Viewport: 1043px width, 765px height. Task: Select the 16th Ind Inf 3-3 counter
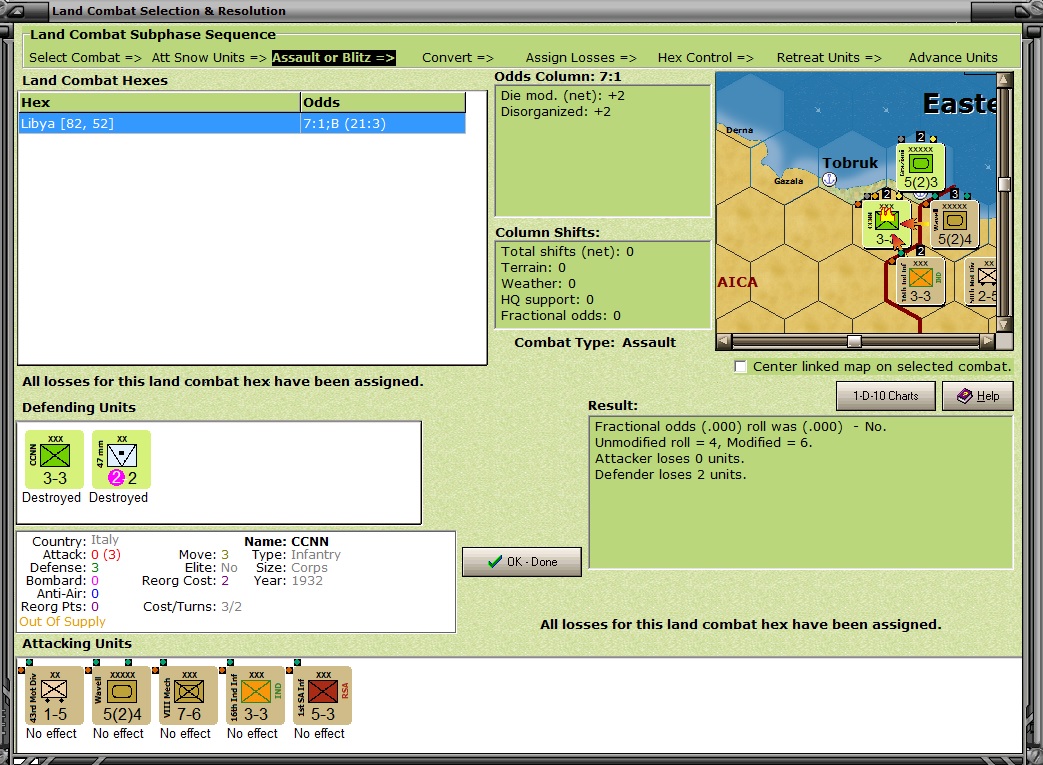[256, 695]
